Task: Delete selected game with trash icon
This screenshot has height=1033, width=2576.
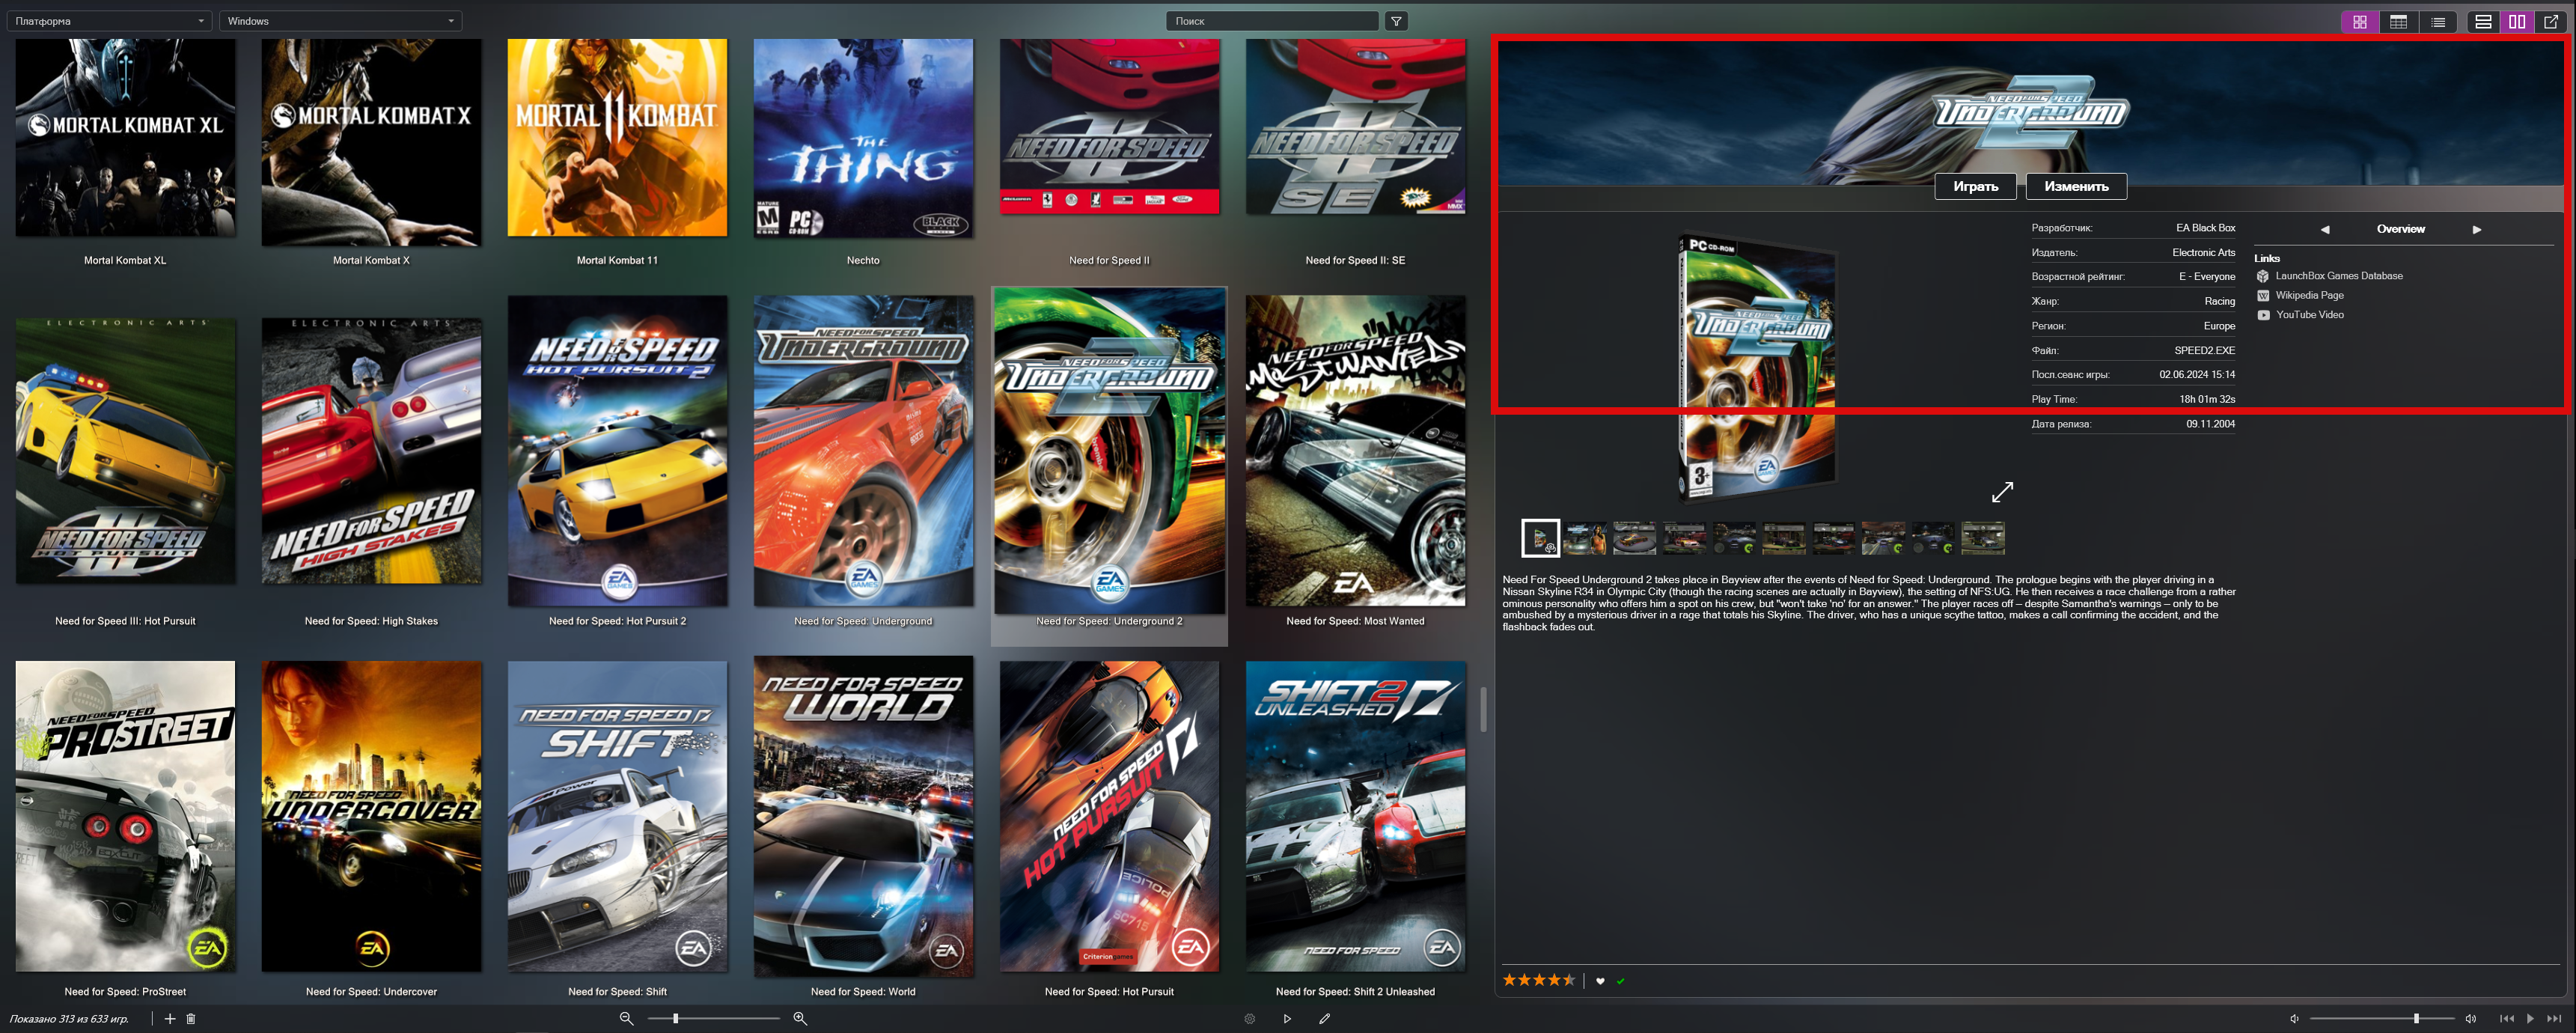Action: point(191,1018)
